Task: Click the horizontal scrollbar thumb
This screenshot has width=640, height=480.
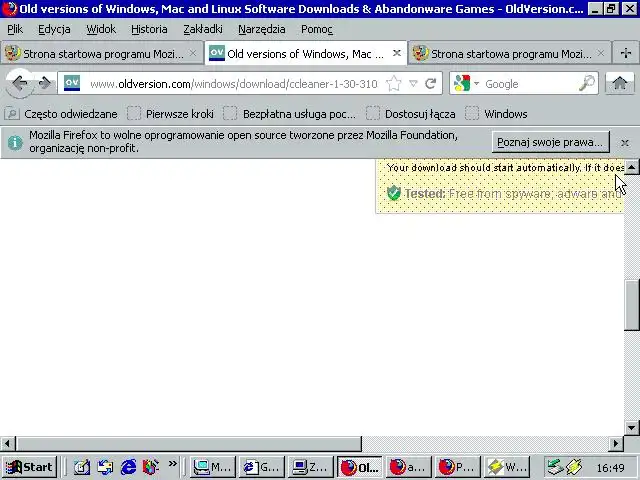Action: (188, 443)
